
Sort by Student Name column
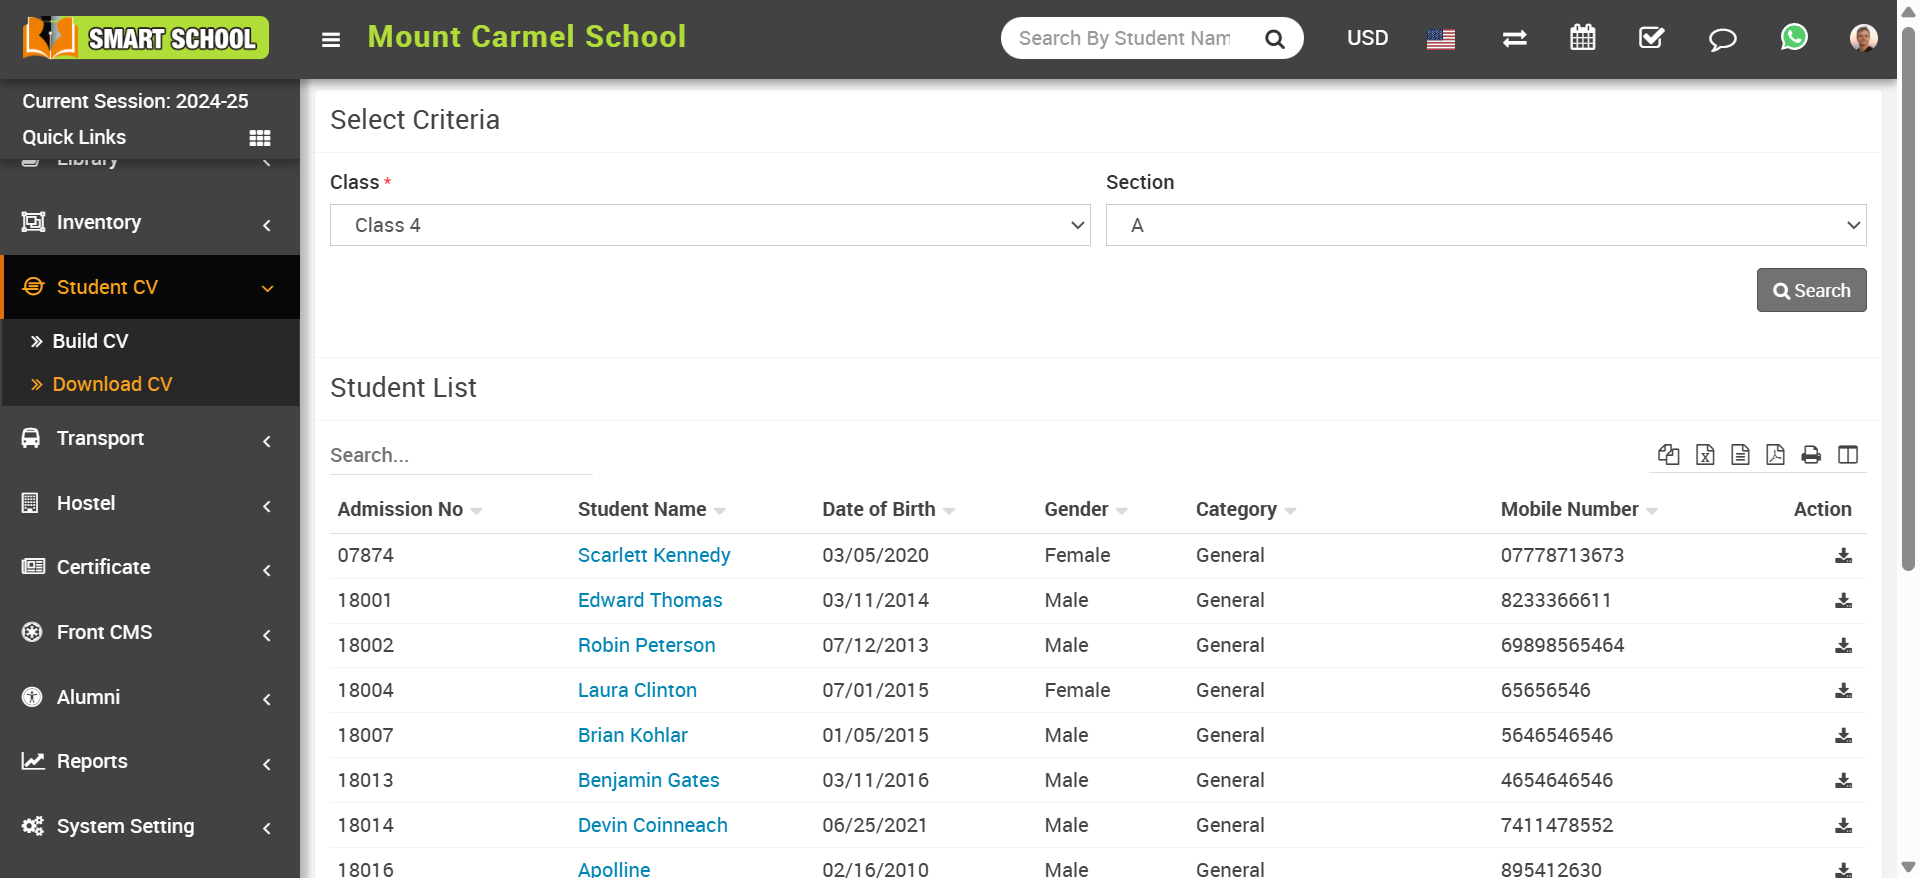(x=652, y=509)
